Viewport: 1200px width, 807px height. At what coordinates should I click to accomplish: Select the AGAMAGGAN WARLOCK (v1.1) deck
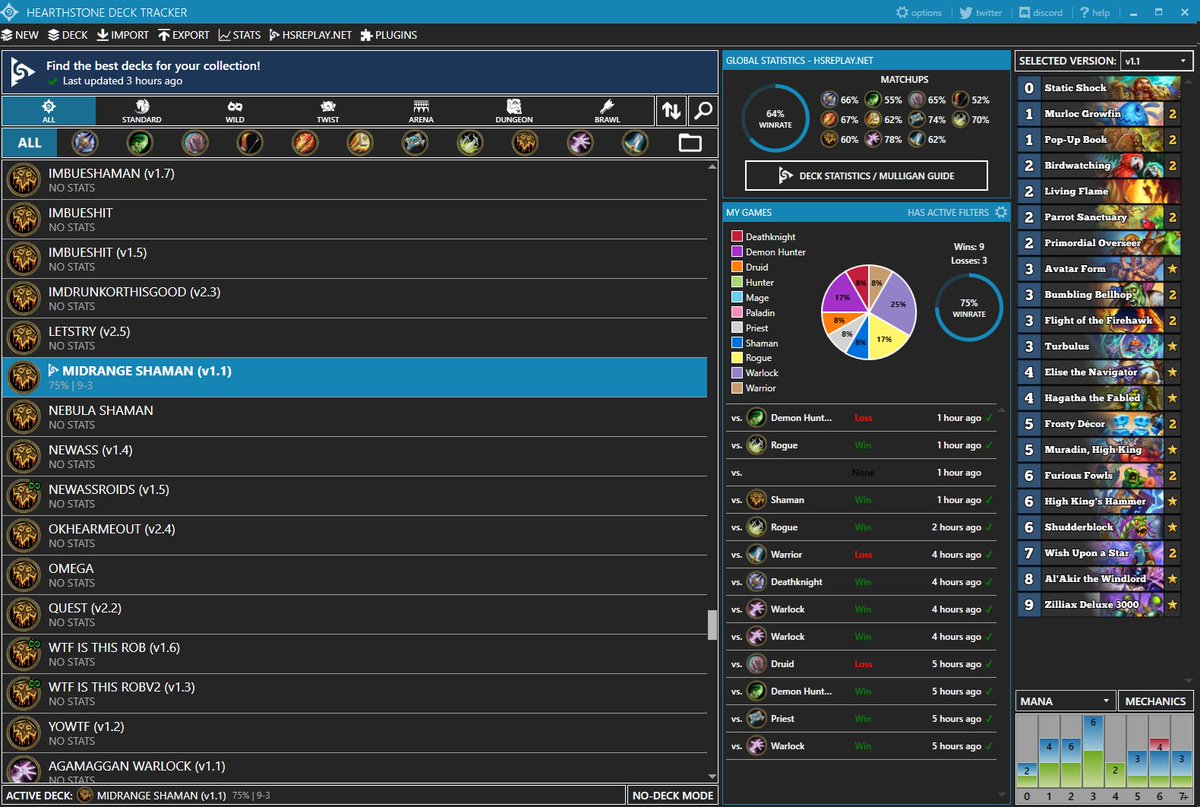coord(355,767)
